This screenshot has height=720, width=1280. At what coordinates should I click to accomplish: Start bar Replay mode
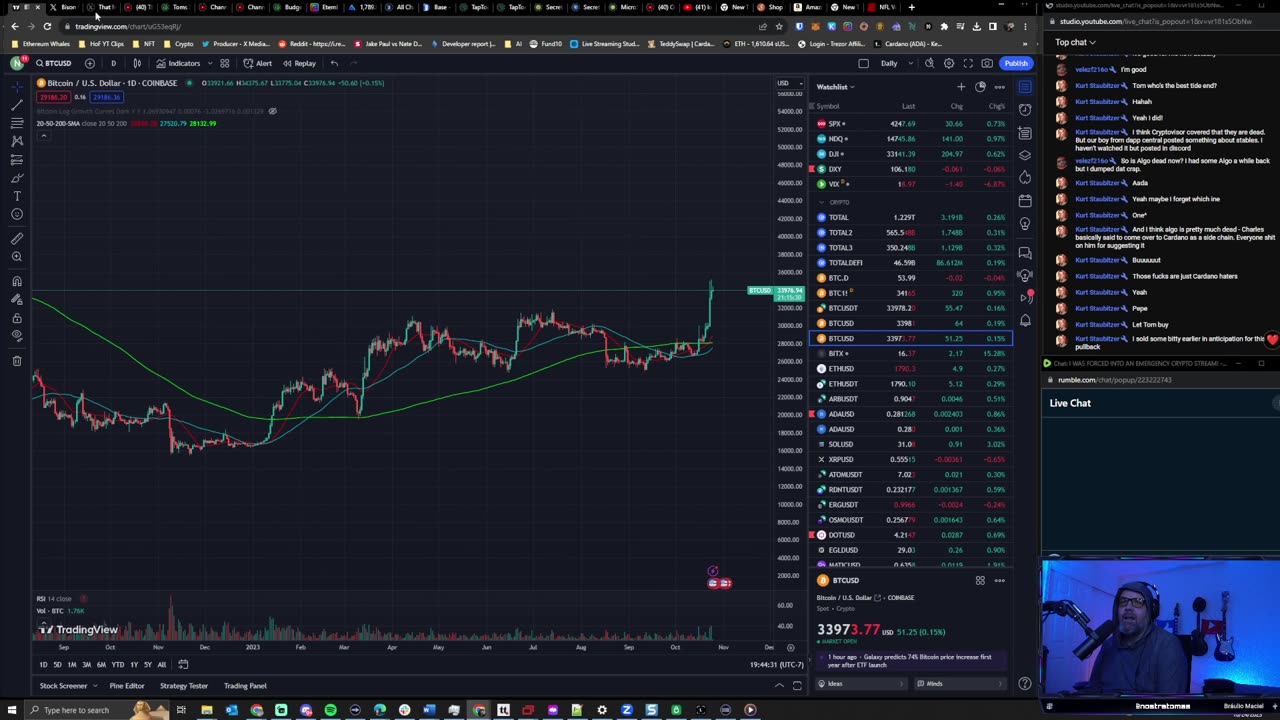point(299,63)
